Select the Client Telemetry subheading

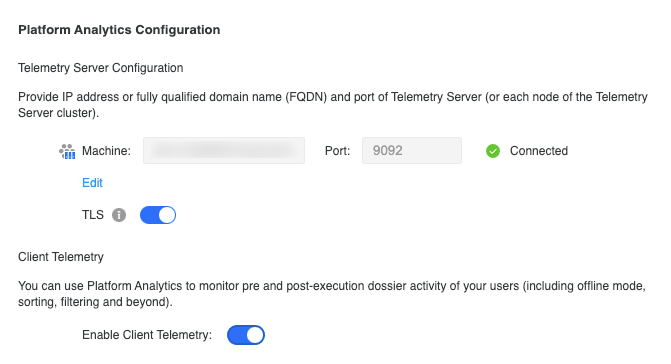(61, 257)
